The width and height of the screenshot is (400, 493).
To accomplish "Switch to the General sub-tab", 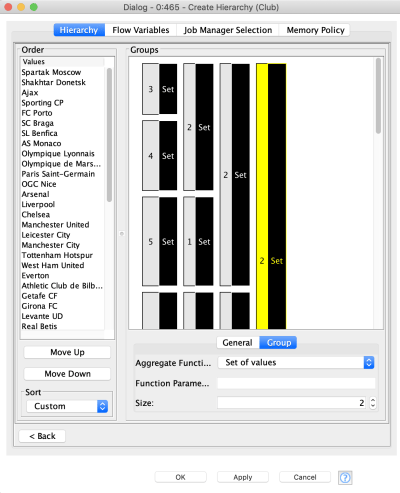I will click(237, 343).
